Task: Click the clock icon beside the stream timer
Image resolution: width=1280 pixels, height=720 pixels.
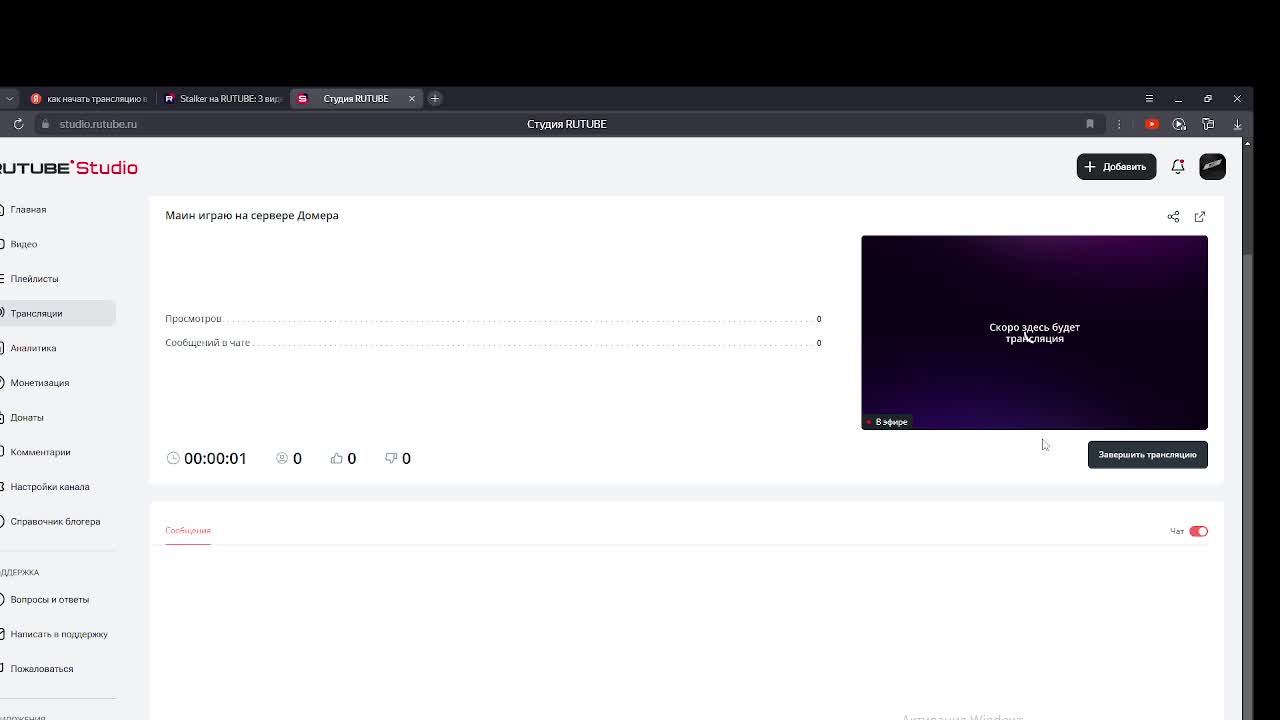Action: 173,458
